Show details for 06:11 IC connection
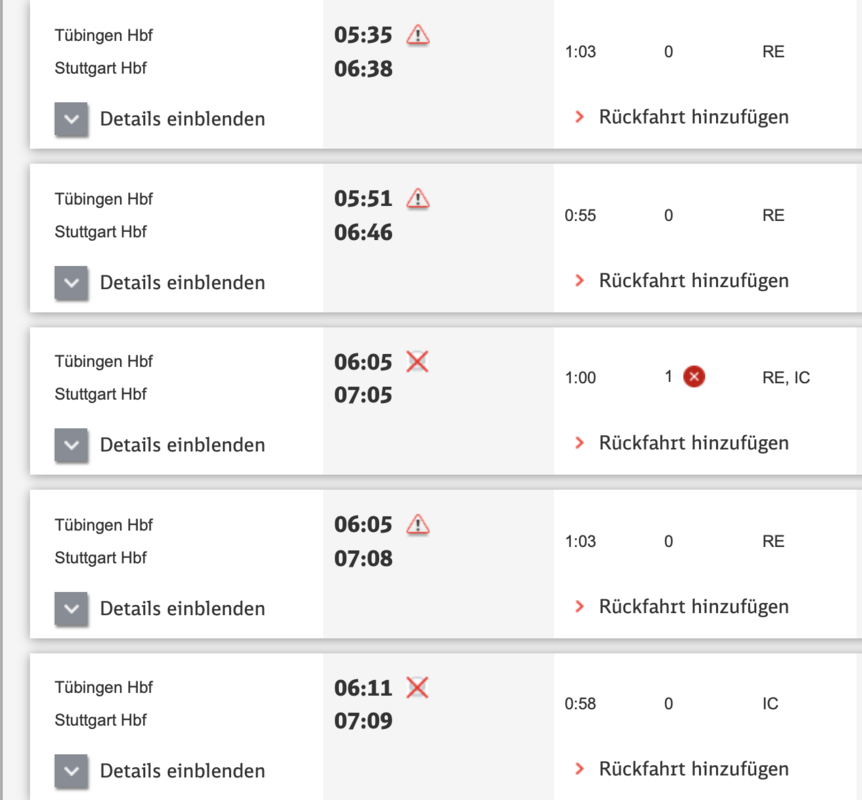The width and height of the screenshot is (862, 800). [71, 771]
